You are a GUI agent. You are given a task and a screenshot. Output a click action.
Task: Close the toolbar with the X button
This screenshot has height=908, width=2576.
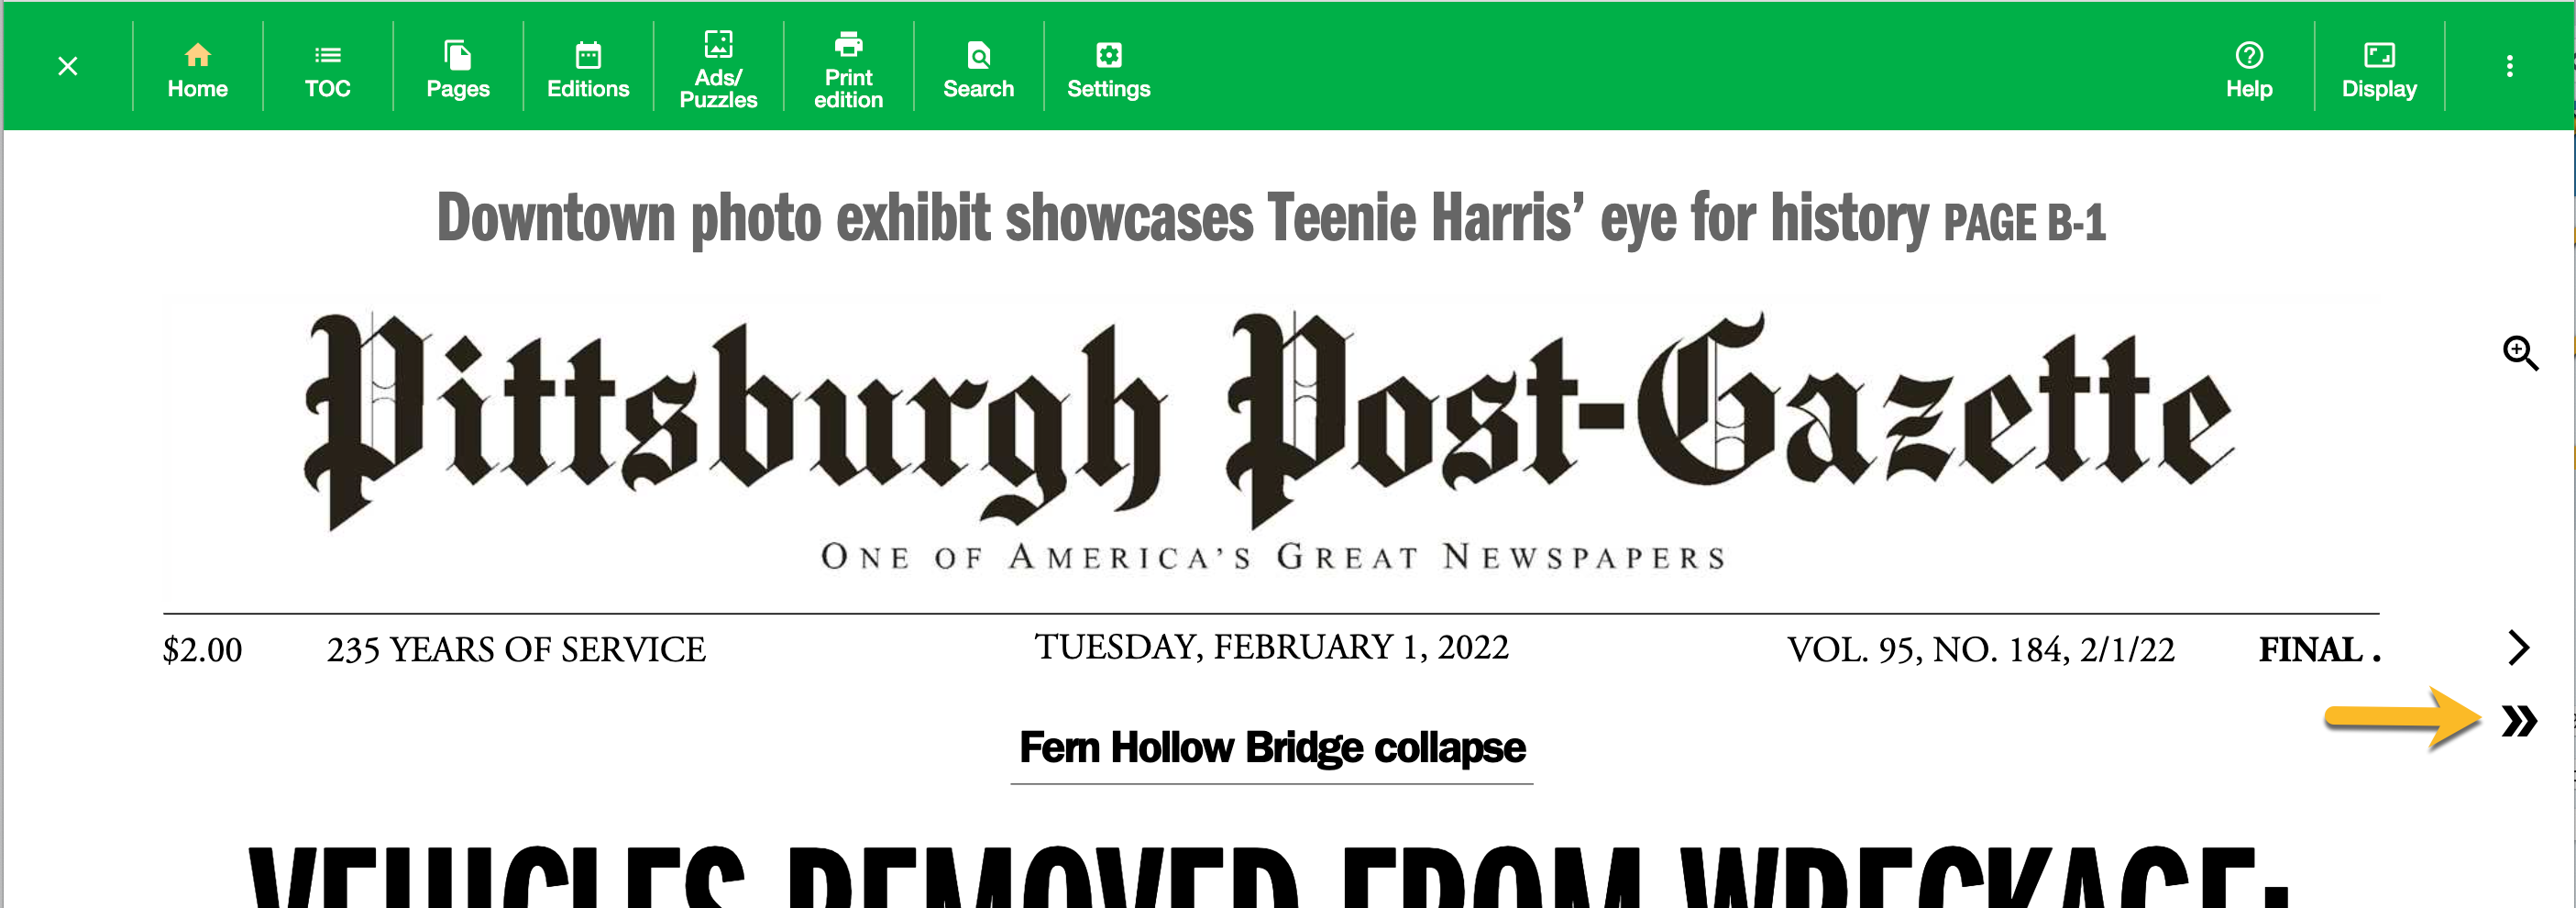click(x=67, y=66)
